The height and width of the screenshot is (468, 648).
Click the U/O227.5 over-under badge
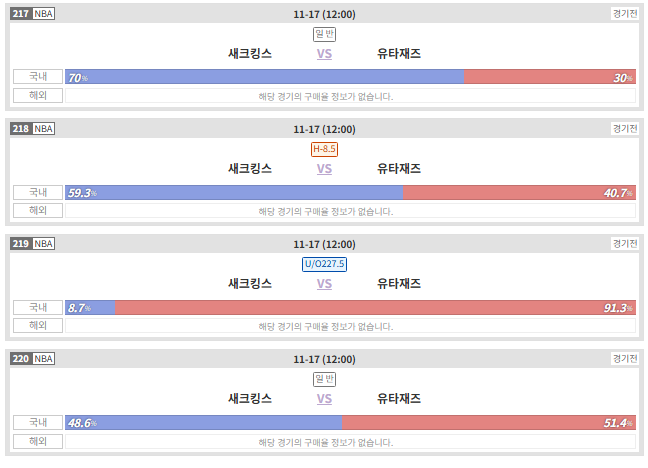click(324, 264)
